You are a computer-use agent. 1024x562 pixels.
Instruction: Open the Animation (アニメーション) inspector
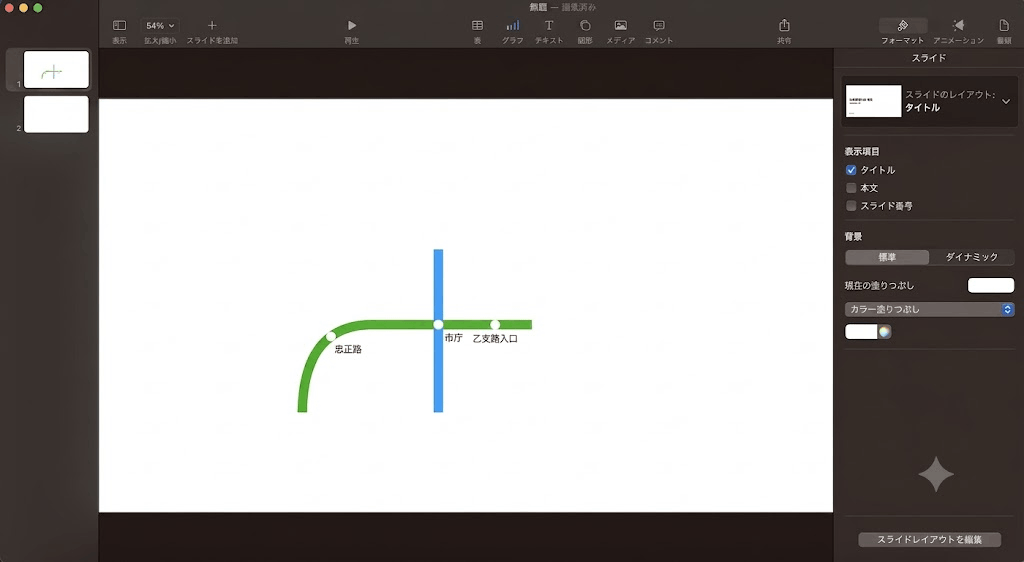pyautogui.click(x=958, y=25)
